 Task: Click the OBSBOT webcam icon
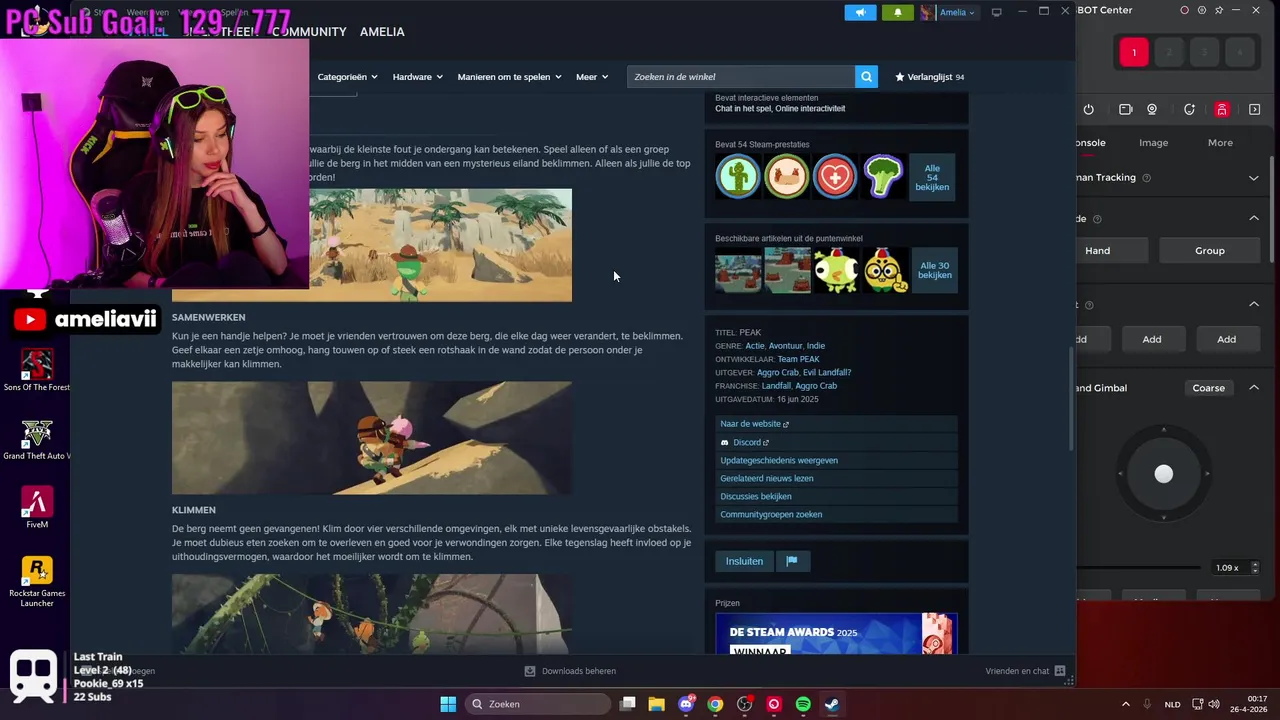pyautogui.click(x=1152, y=110)
